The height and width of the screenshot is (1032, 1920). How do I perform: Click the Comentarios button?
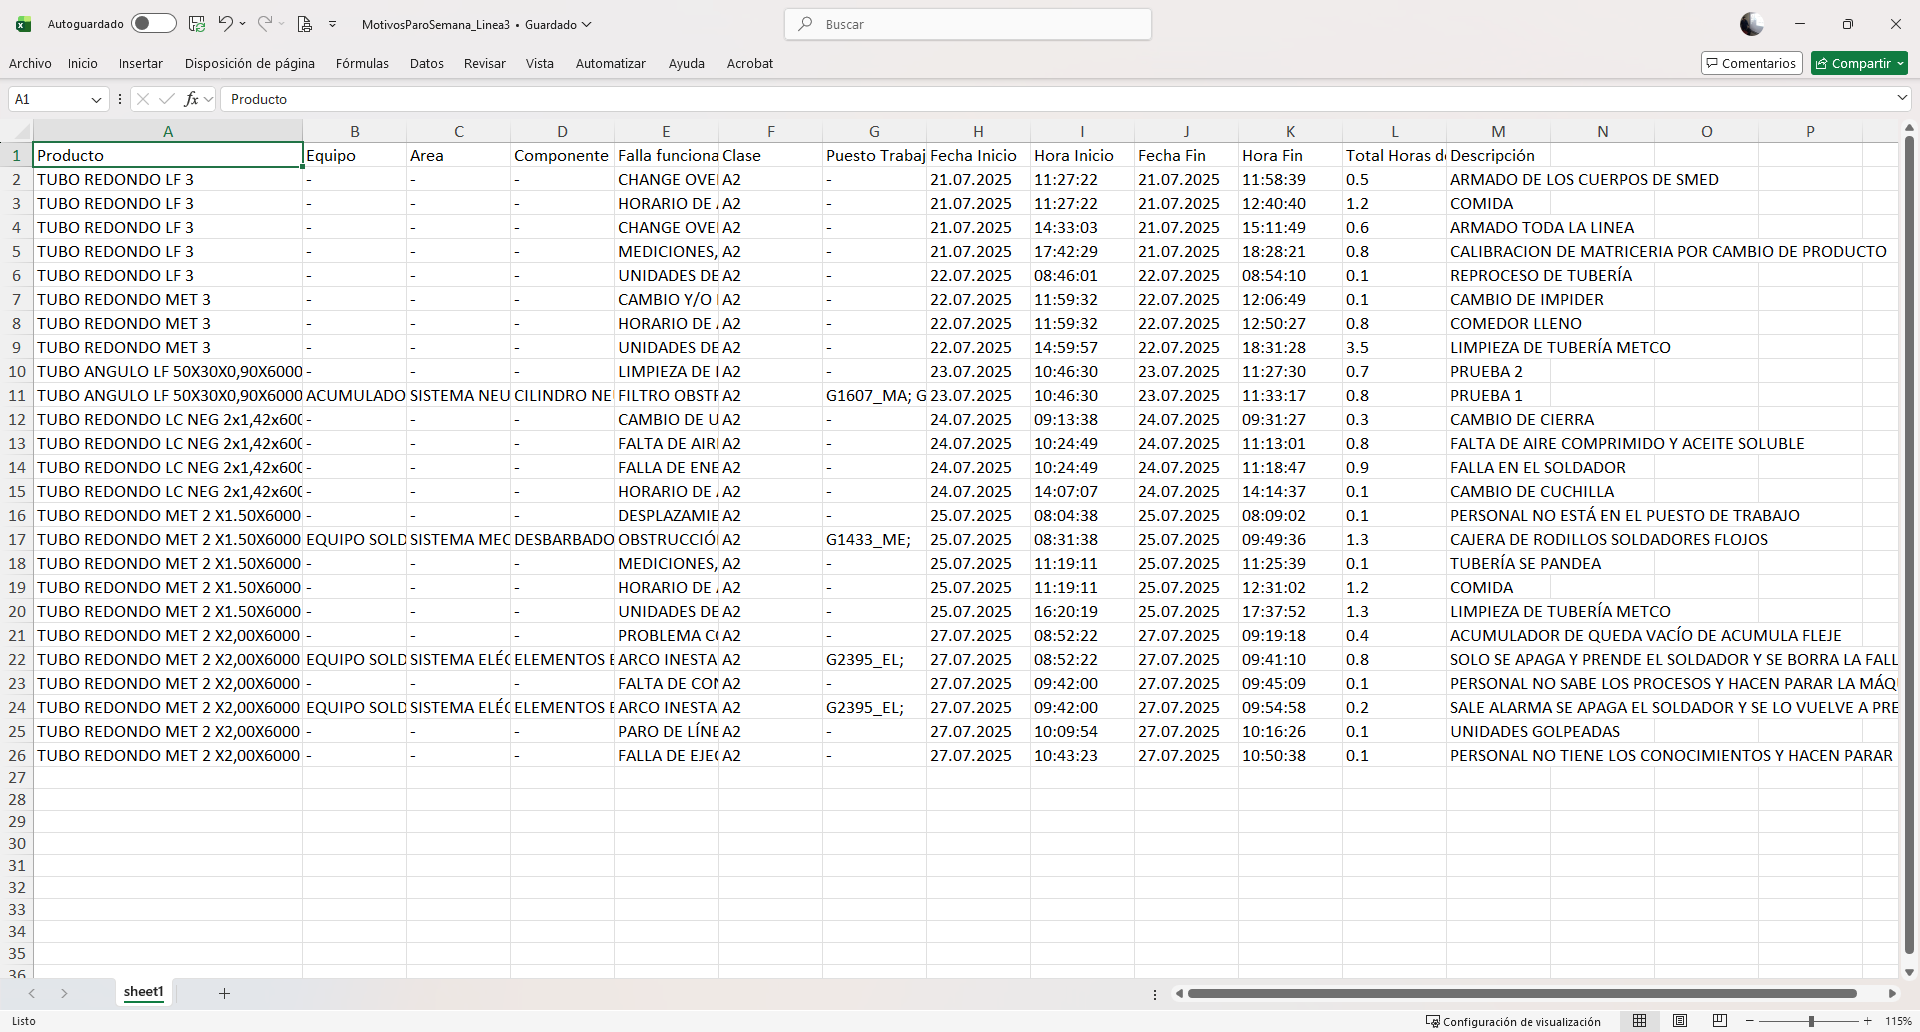pyautogui.click(x=1751, y=63)
